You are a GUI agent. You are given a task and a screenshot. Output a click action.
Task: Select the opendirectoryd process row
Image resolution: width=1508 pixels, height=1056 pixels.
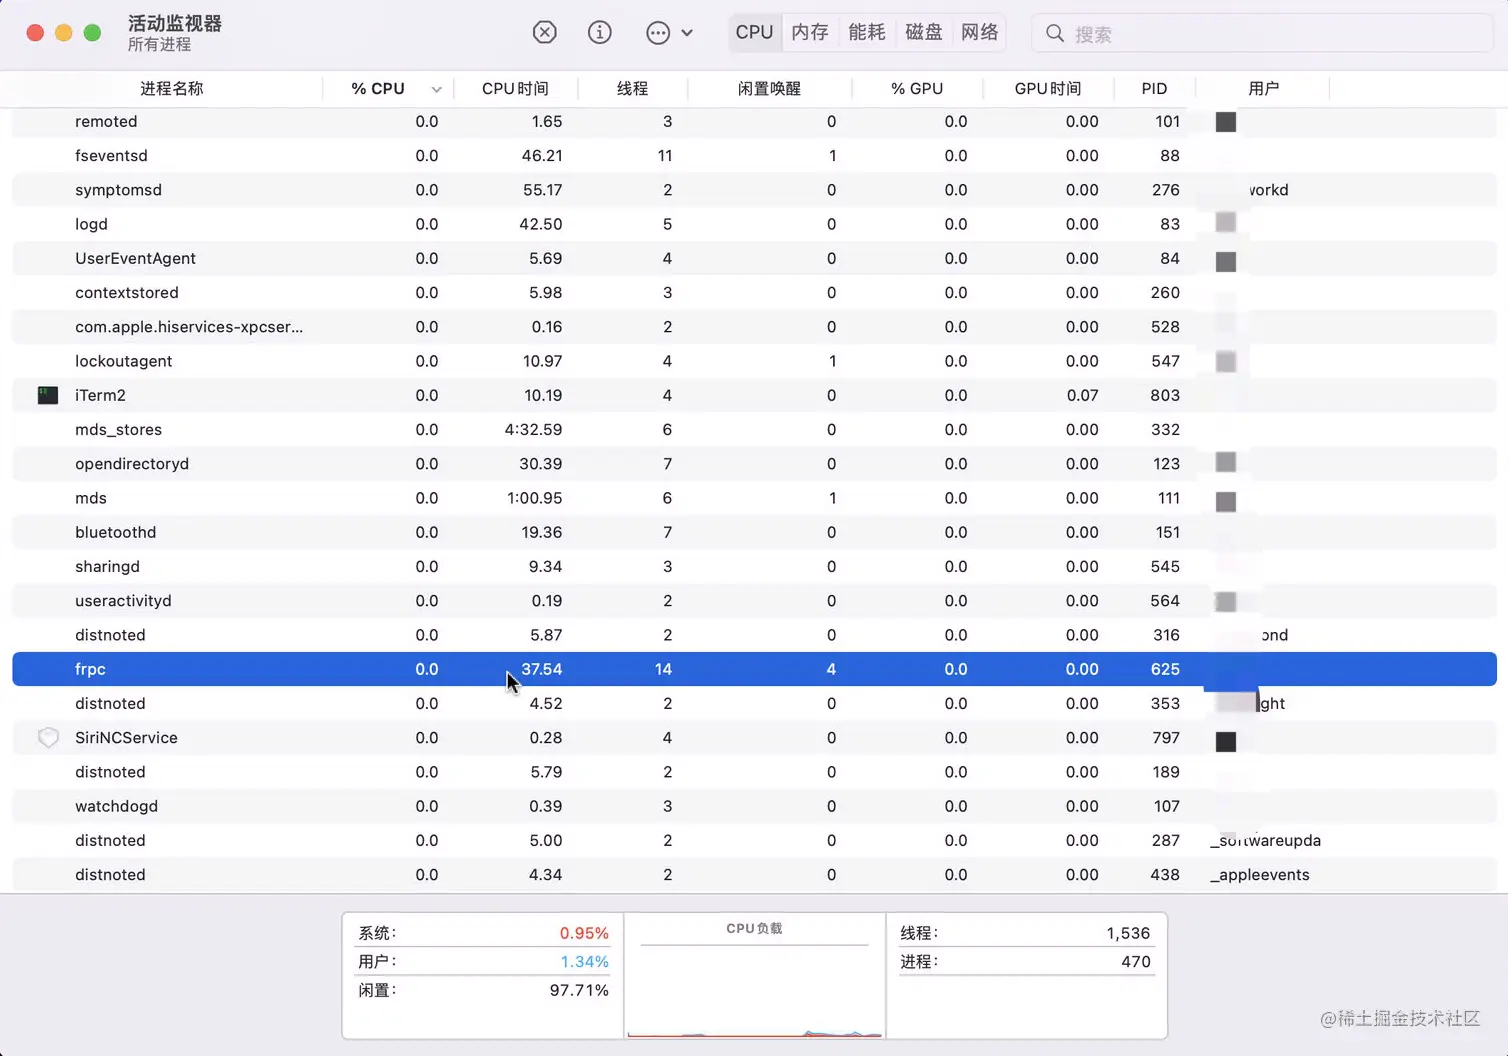pyautogui.click(x=754, y=464)
